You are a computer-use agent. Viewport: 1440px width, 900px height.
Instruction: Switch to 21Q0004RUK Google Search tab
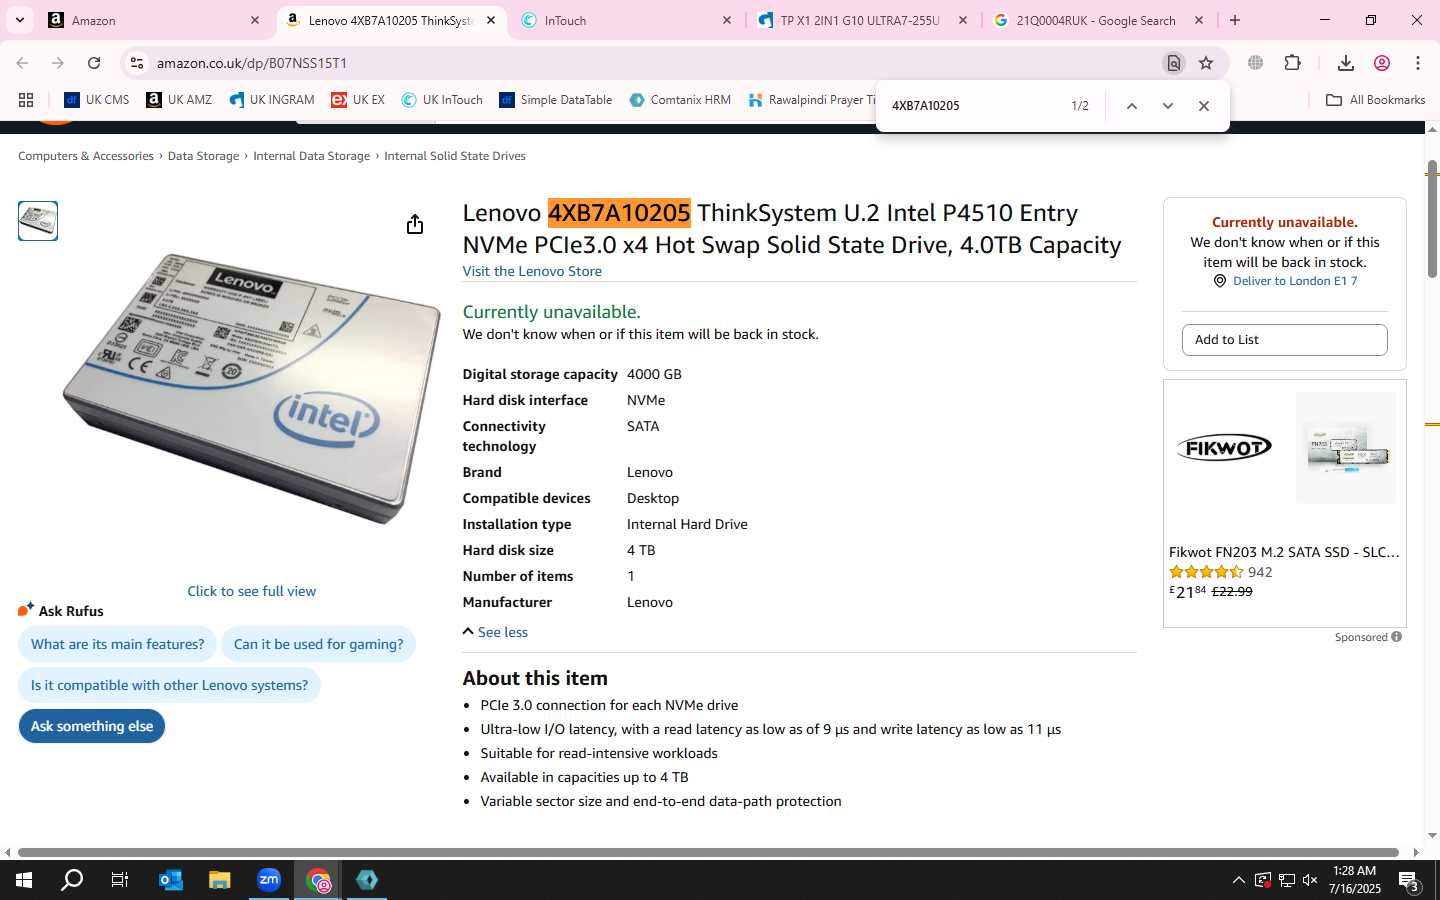click(1097, 20)
